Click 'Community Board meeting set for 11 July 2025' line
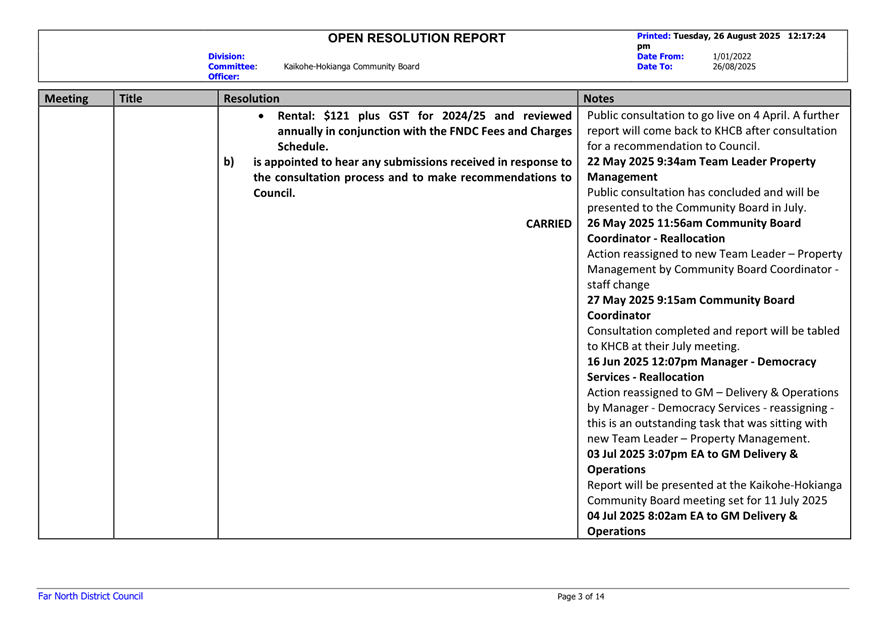This screenshot has width=885, height=626. [x=707, y=501]
